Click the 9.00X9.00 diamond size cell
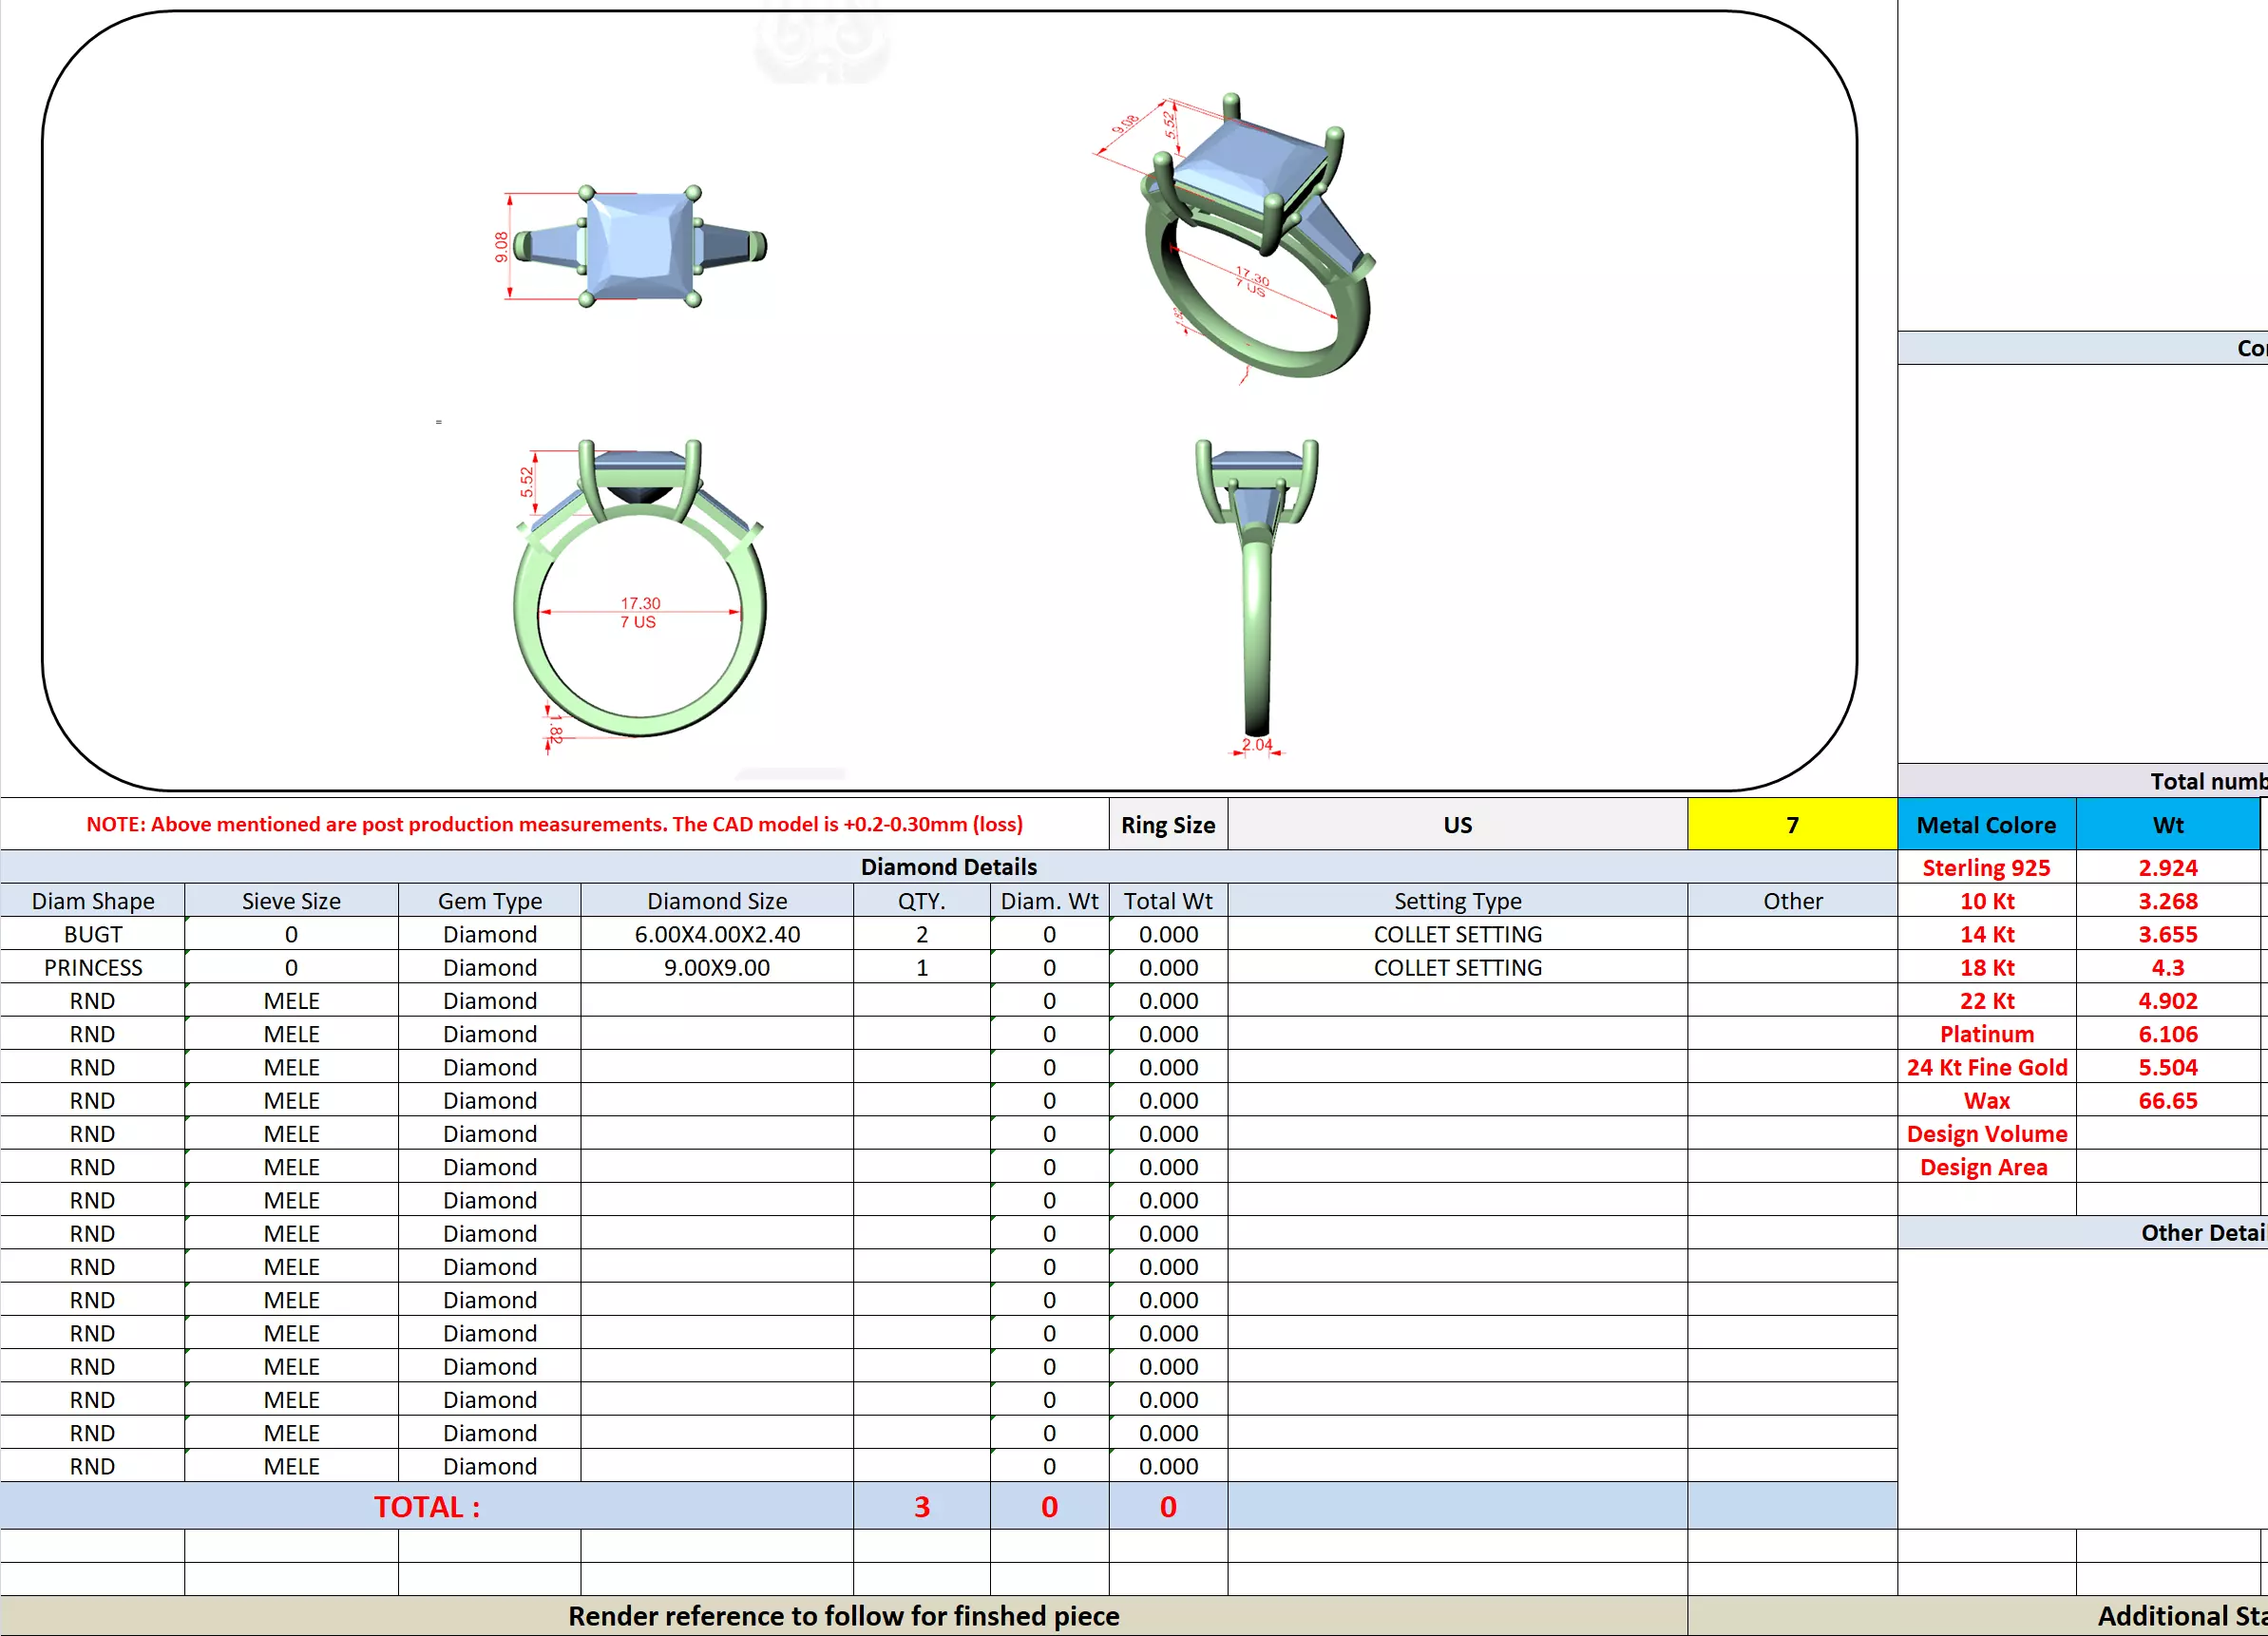The height and width of the screenshot is (1636, 2268). click(x=716, y=968)
